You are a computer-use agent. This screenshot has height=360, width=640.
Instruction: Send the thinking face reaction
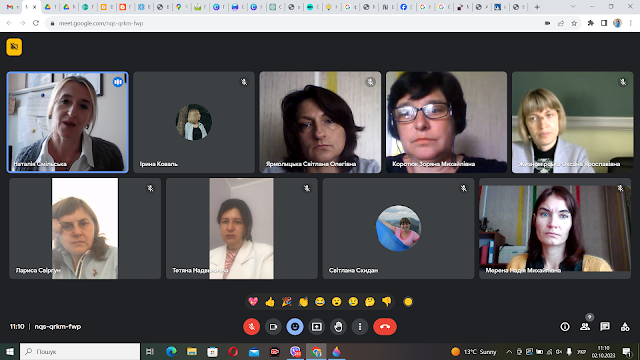point(370,302)
